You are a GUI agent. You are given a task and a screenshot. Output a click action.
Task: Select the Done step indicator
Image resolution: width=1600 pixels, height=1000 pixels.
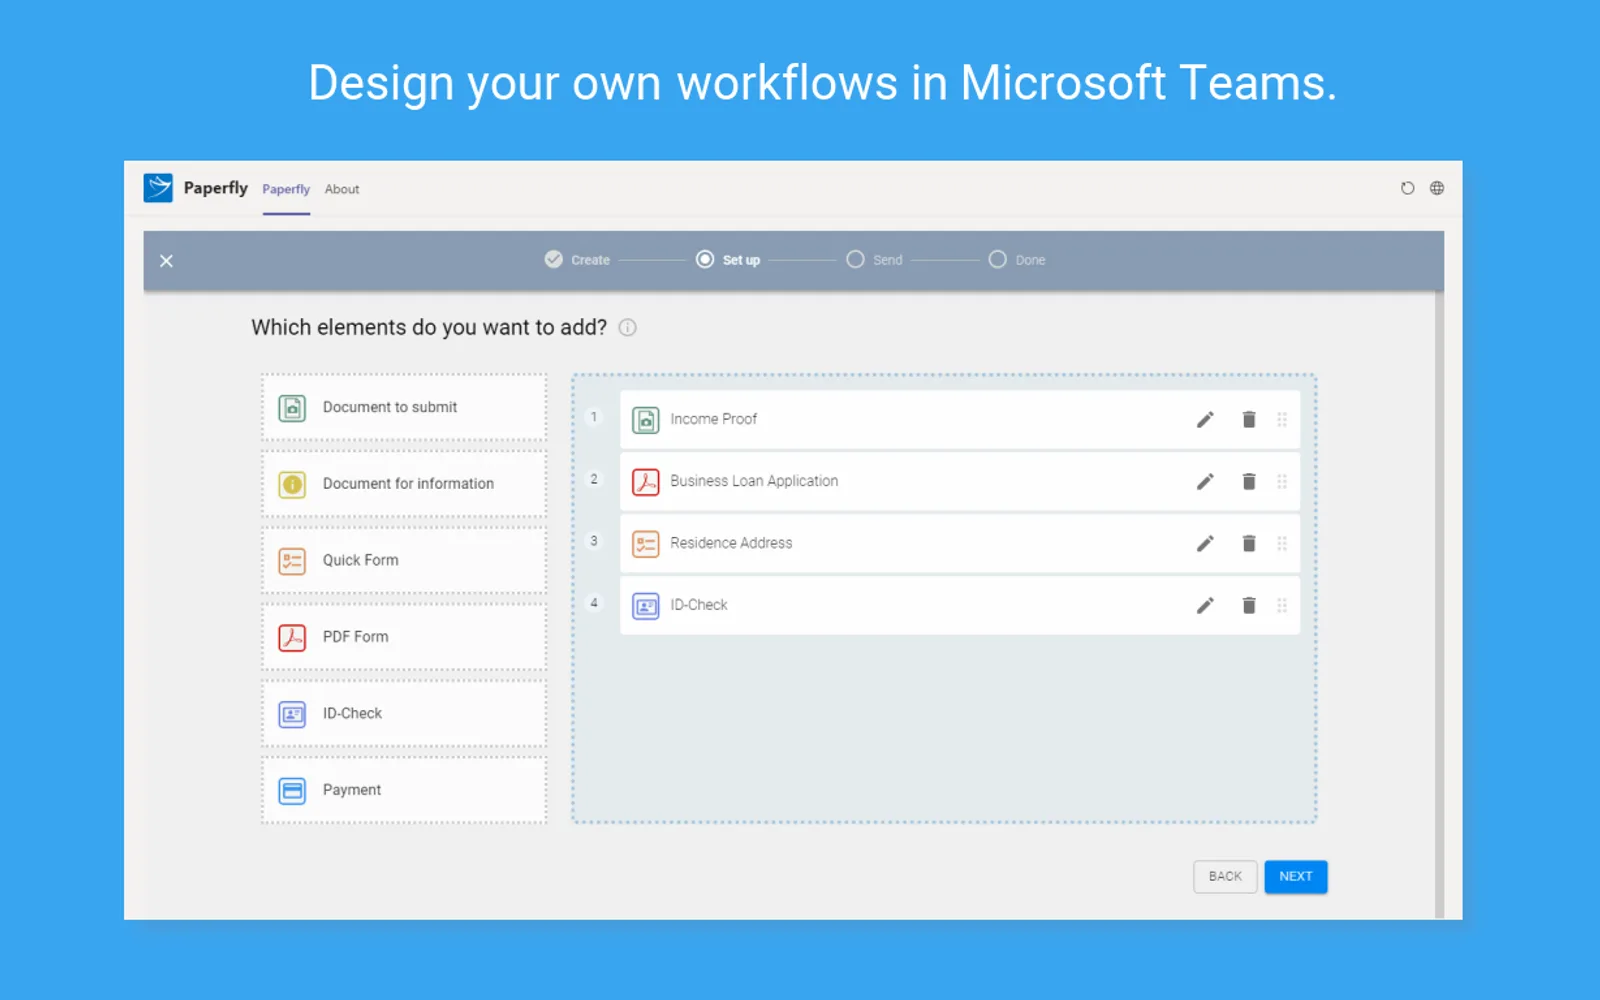1017,260
